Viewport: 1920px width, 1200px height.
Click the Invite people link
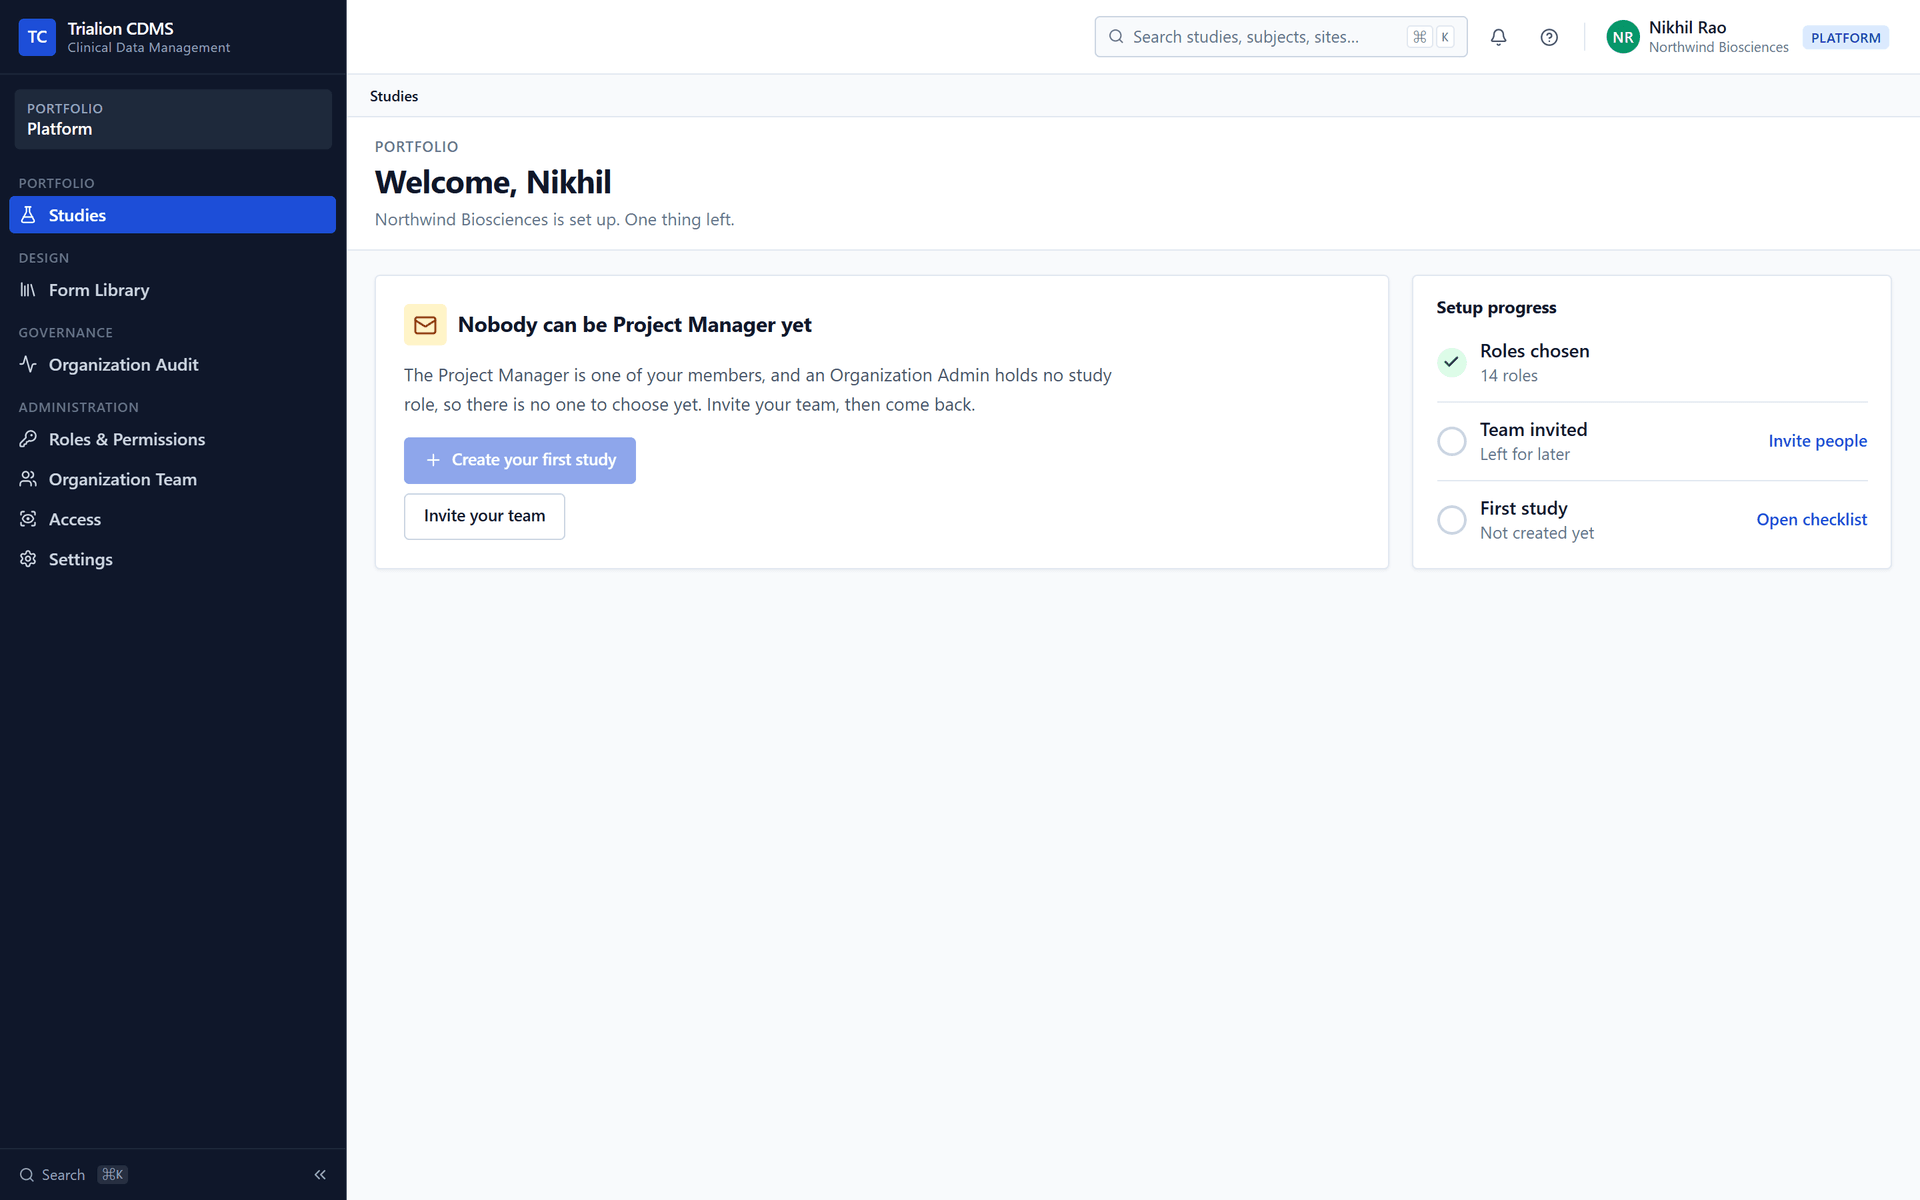pyautogui.click(x=1817, y=441)
